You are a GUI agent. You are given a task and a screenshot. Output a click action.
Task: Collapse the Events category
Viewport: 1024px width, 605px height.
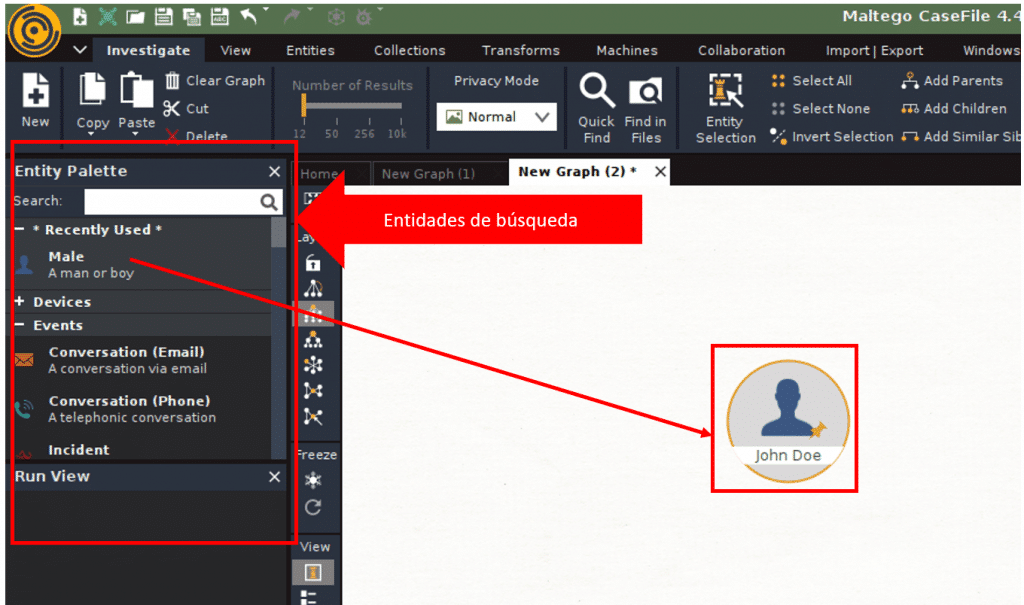coord(20,325)
